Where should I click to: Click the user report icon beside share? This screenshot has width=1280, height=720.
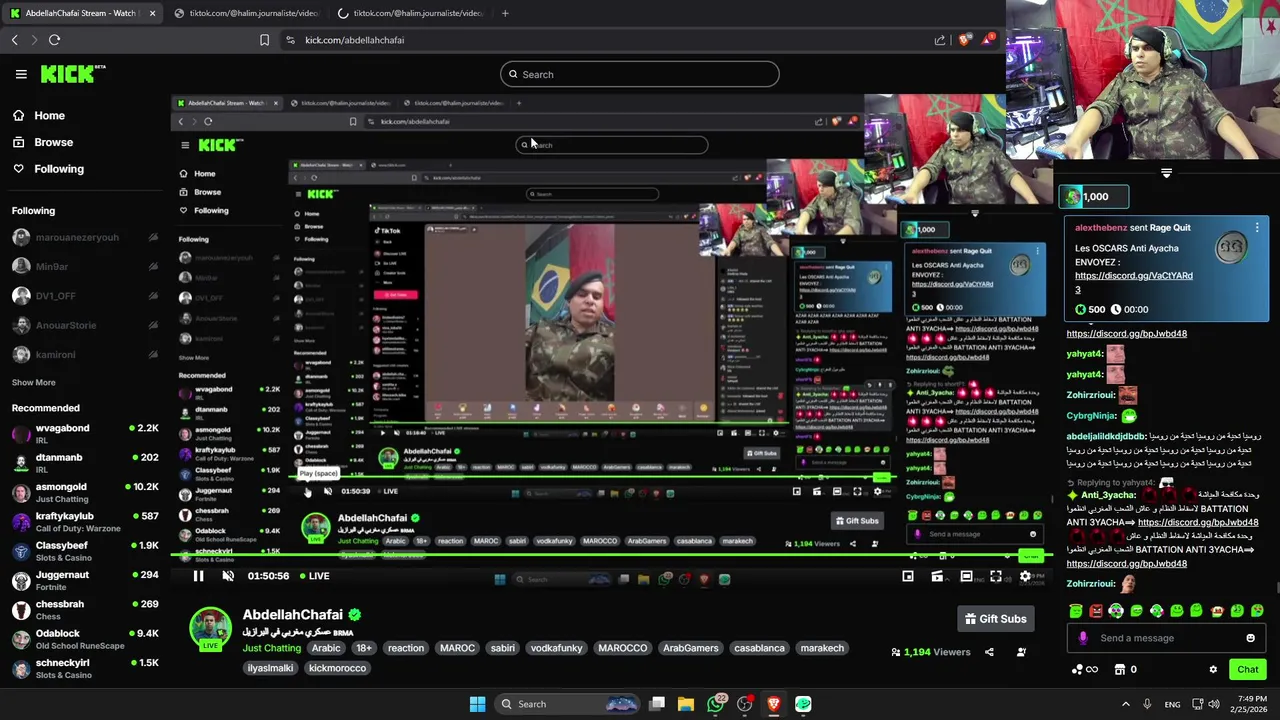(x=1021, y=652)
